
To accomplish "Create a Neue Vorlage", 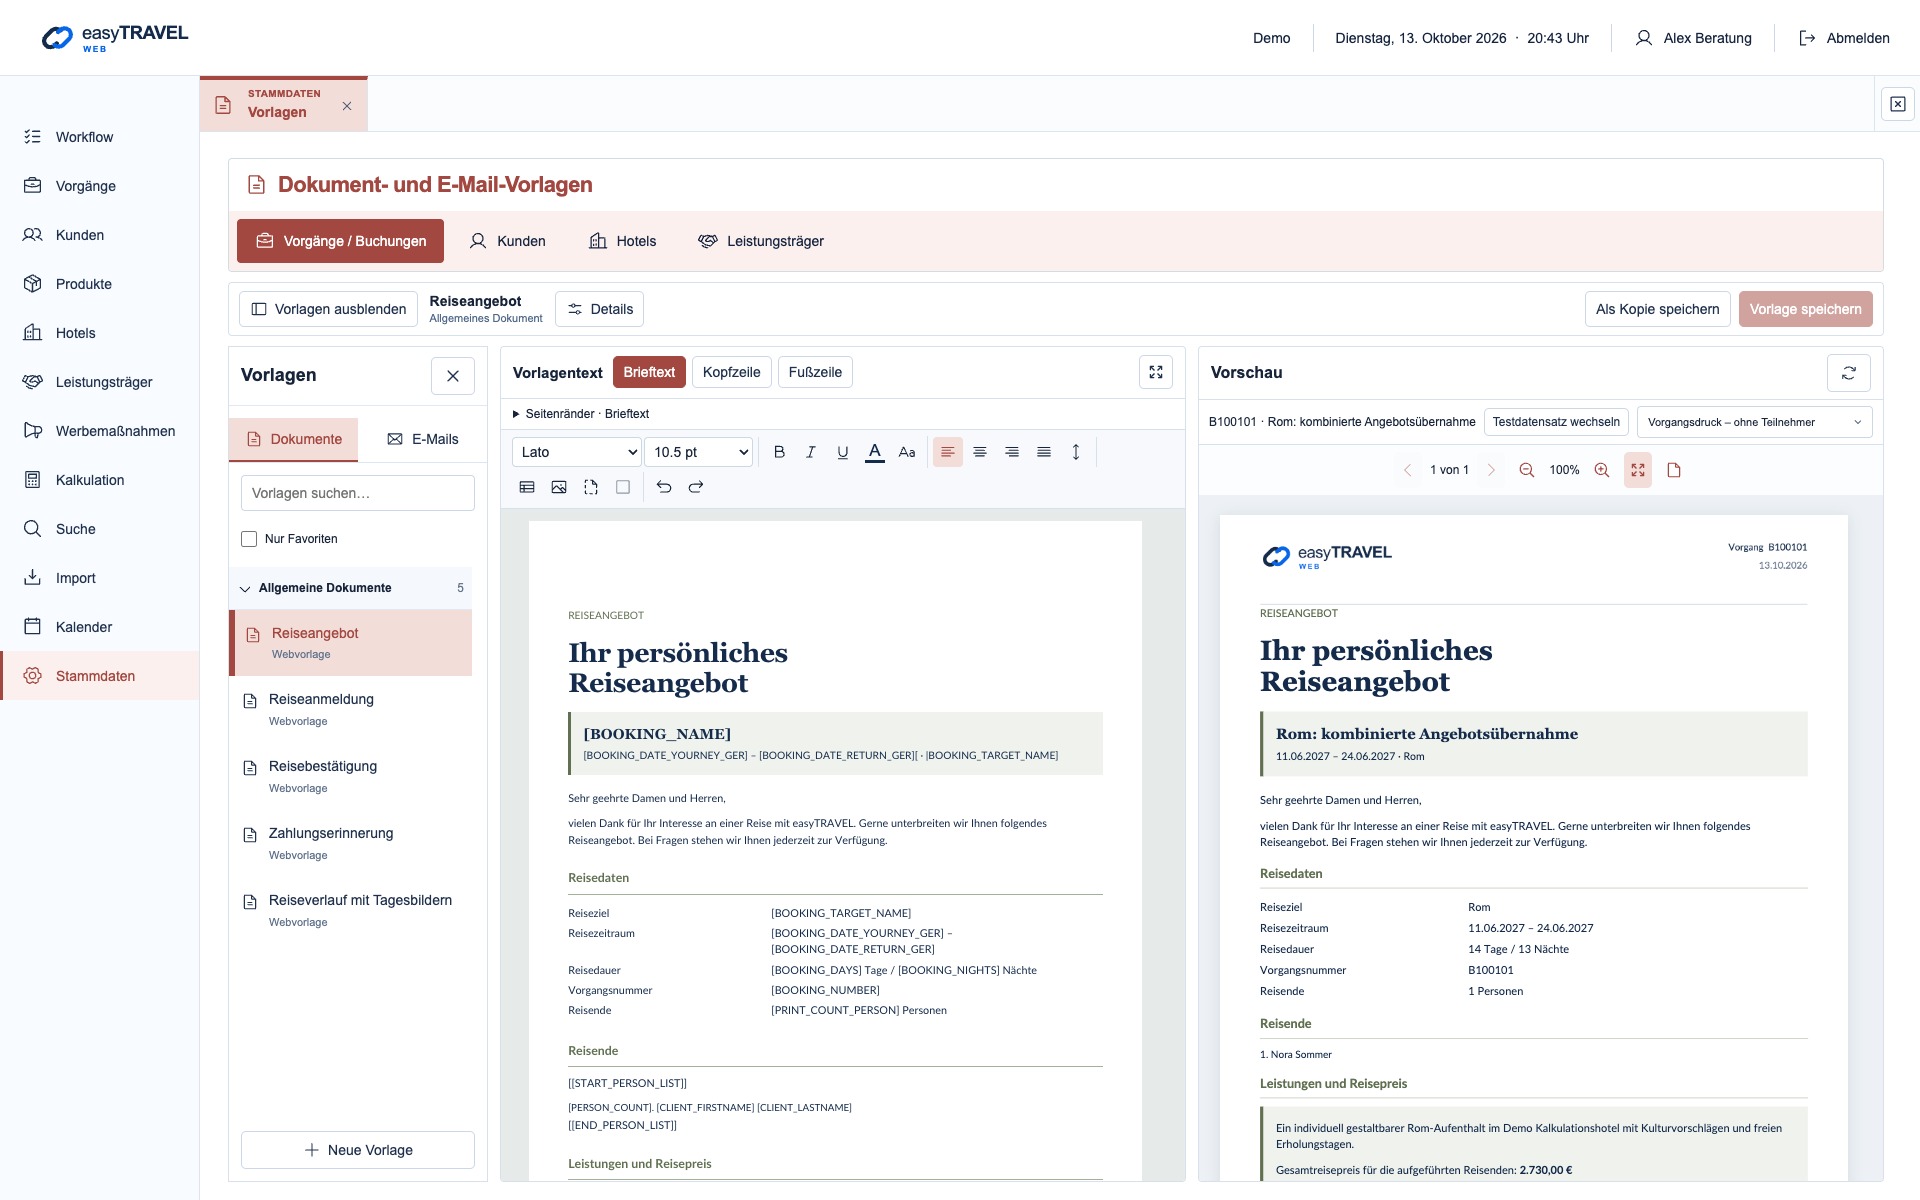I will pyautogui.click(x=358, y=1150).
